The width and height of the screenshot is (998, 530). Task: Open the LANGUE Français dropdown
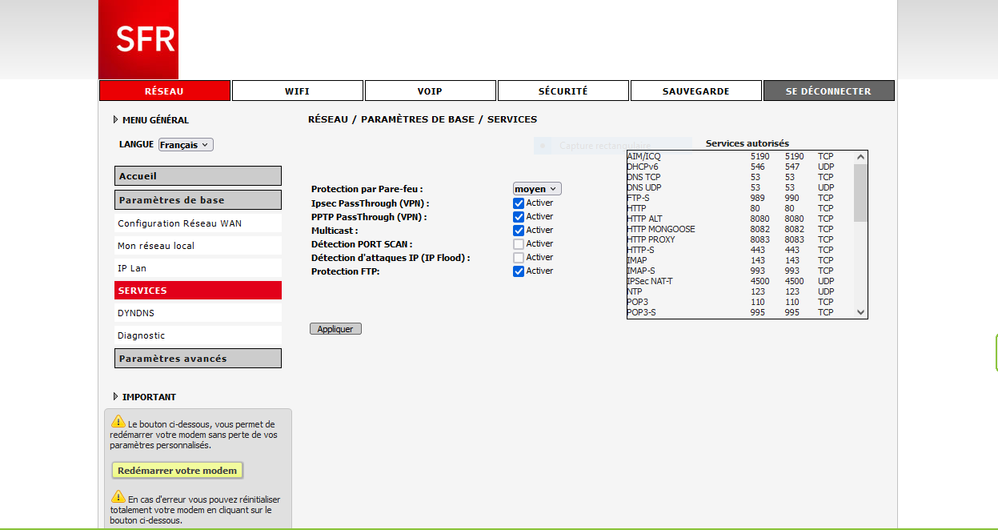186,145
